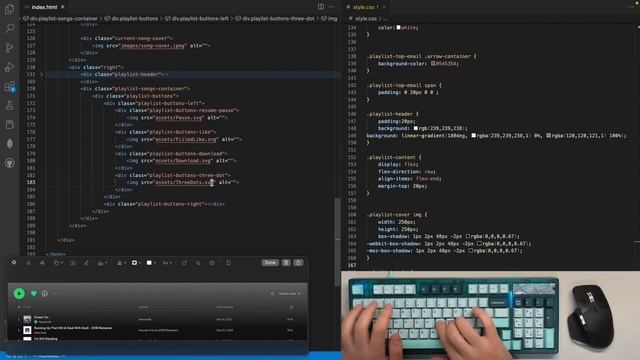The image size is (640, 360).
Task: Open the Run and Debug view
Action: (9, 67)
